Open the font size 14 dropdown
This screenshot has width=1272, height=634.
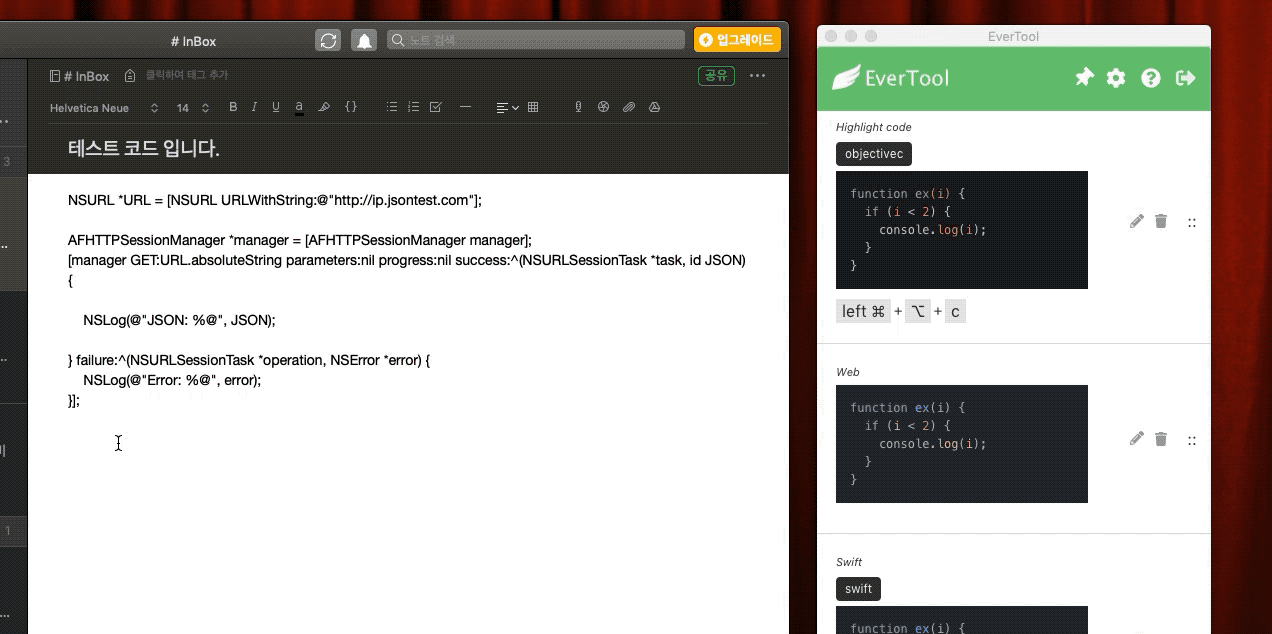tap(192, 107)
